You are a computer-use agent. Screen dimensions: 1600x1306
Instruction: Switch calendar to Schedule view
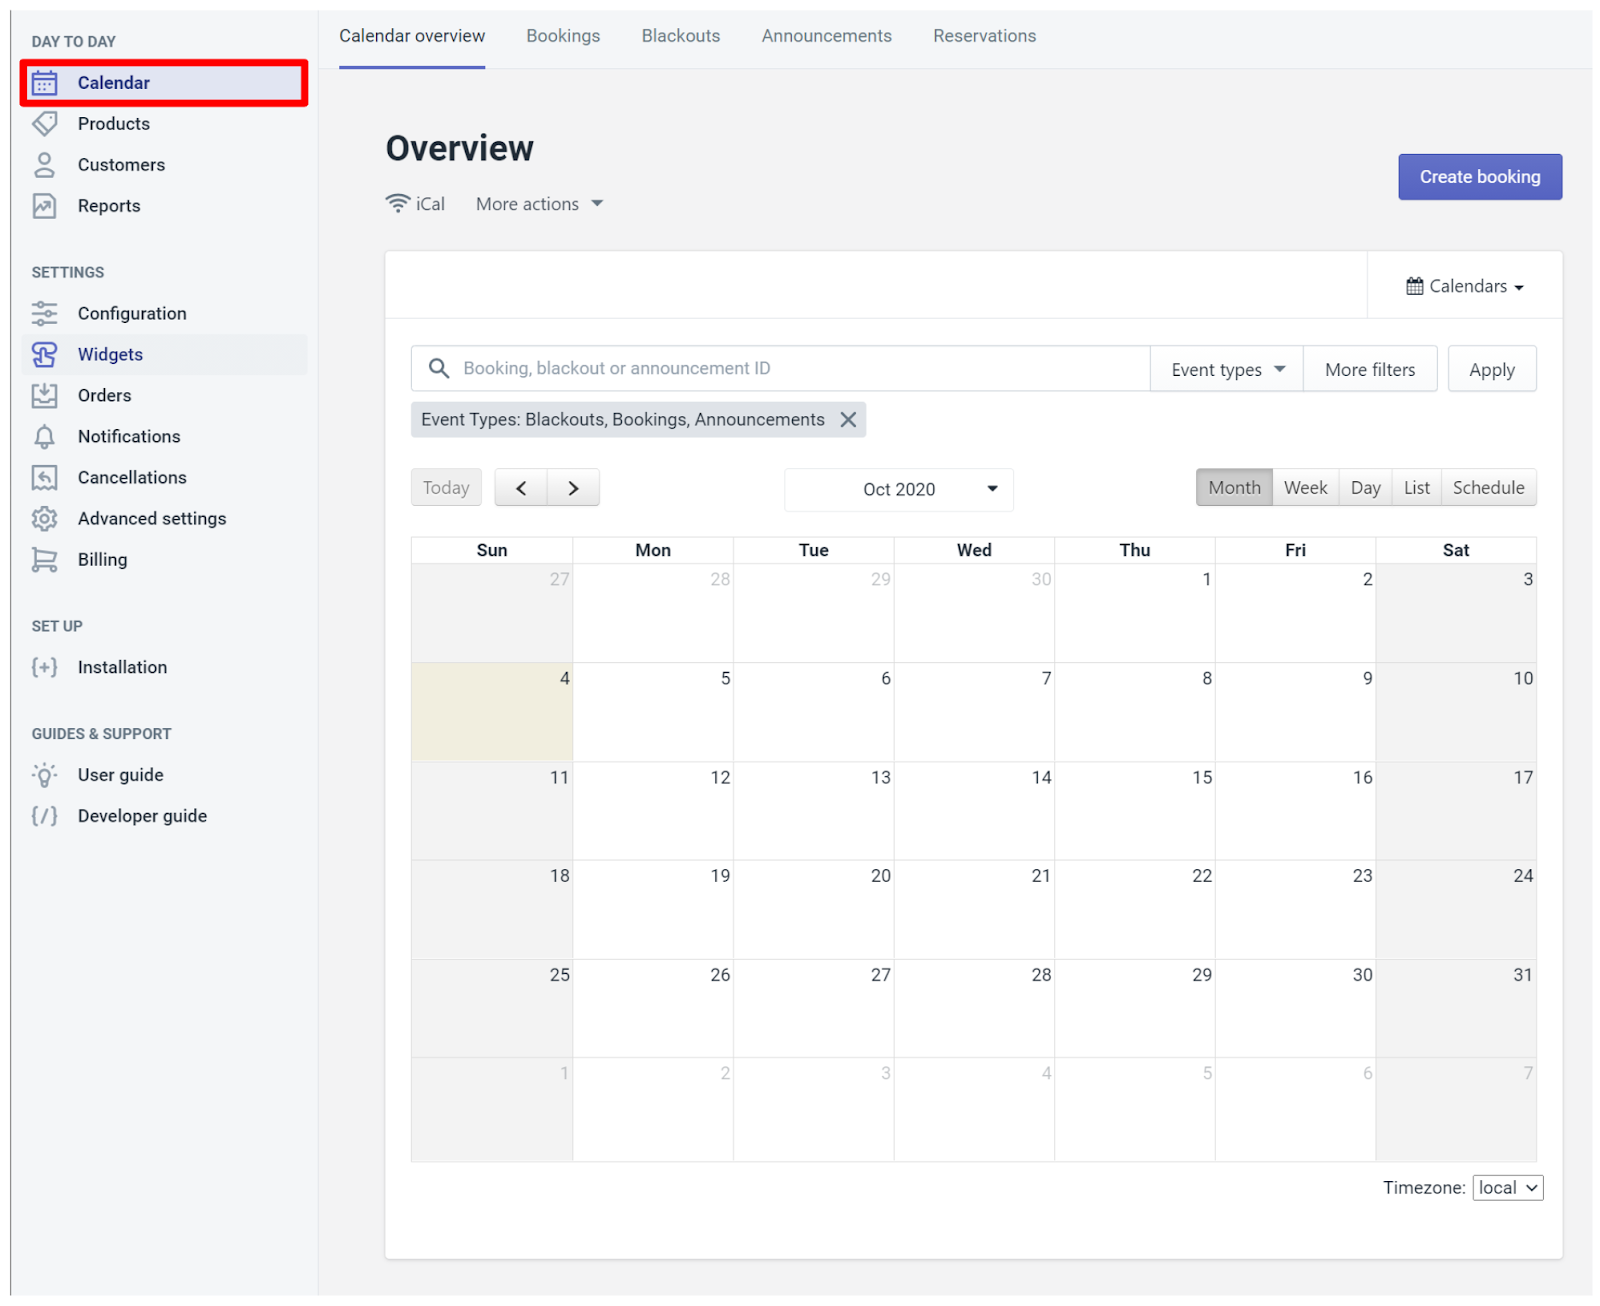click(x=1488, y=488)
